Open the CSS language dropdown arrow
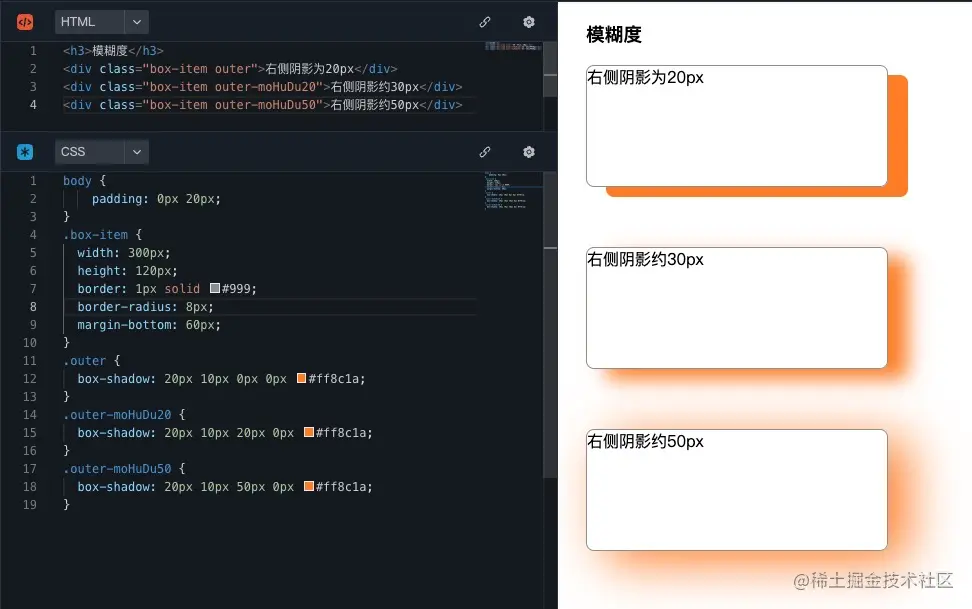972x609 pixels. click(136, 152)
